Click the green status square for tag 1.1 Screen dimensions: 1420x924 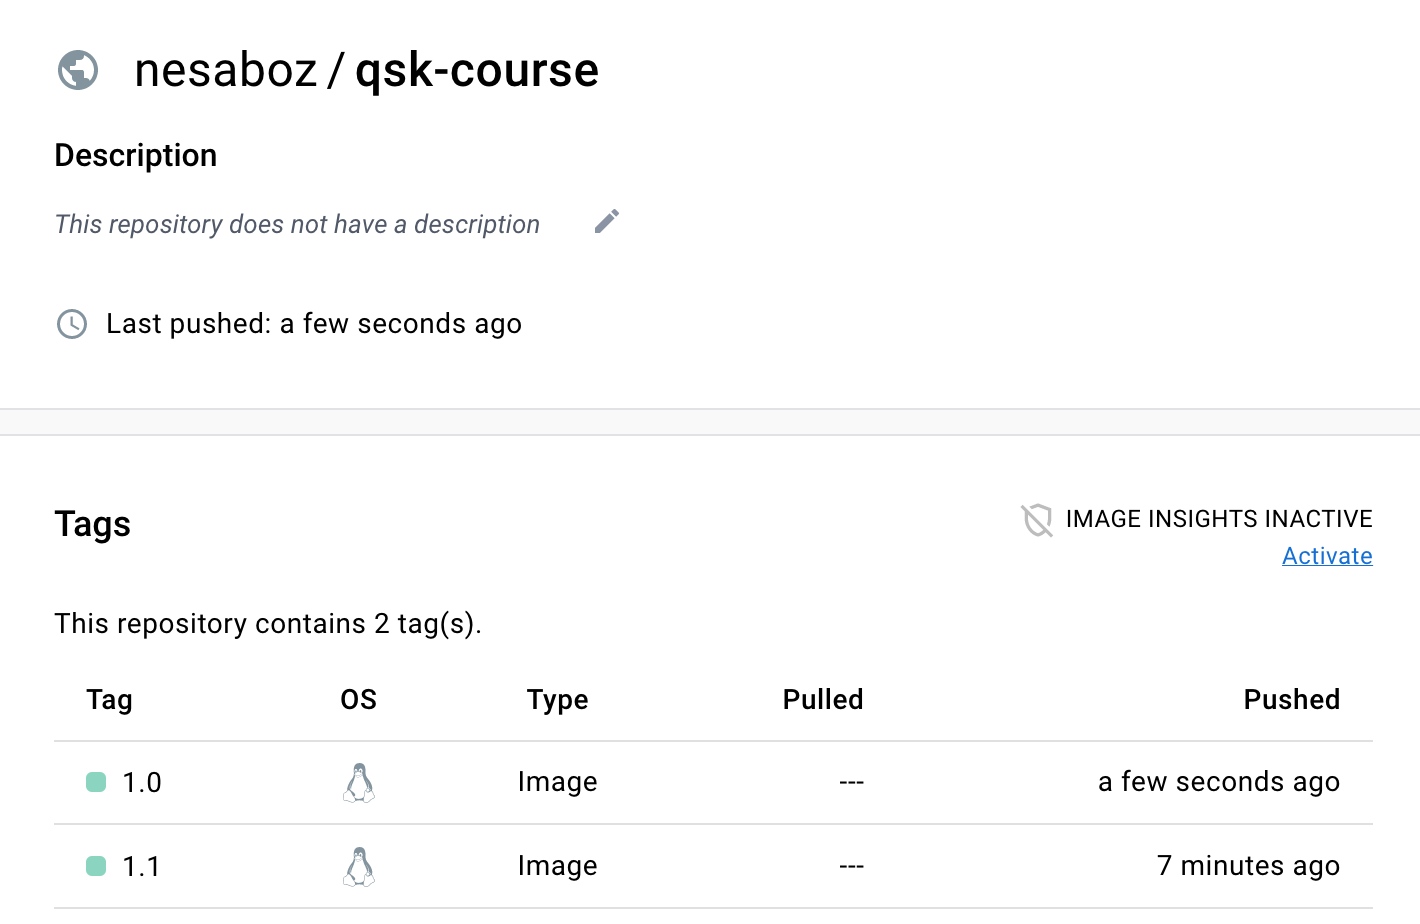[96, 866]
